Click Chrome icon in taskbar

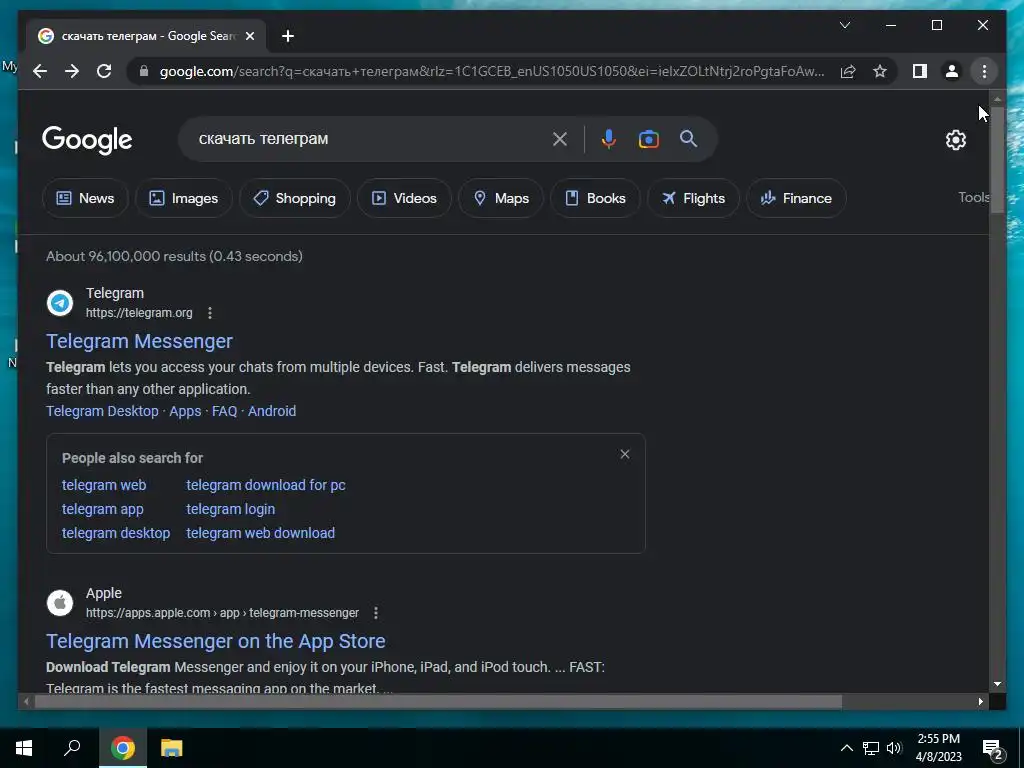click(123, 748)
